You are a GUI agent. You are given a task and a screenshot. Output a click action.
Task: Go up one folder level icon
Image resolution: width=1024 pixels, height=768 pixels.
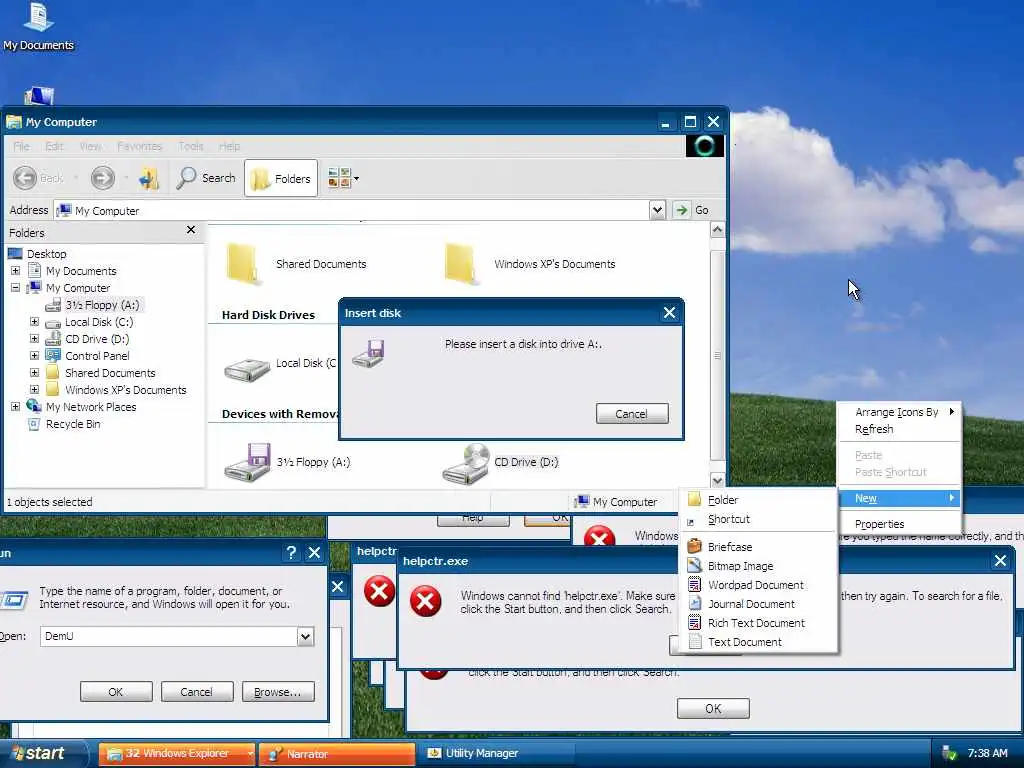[149, 178]
